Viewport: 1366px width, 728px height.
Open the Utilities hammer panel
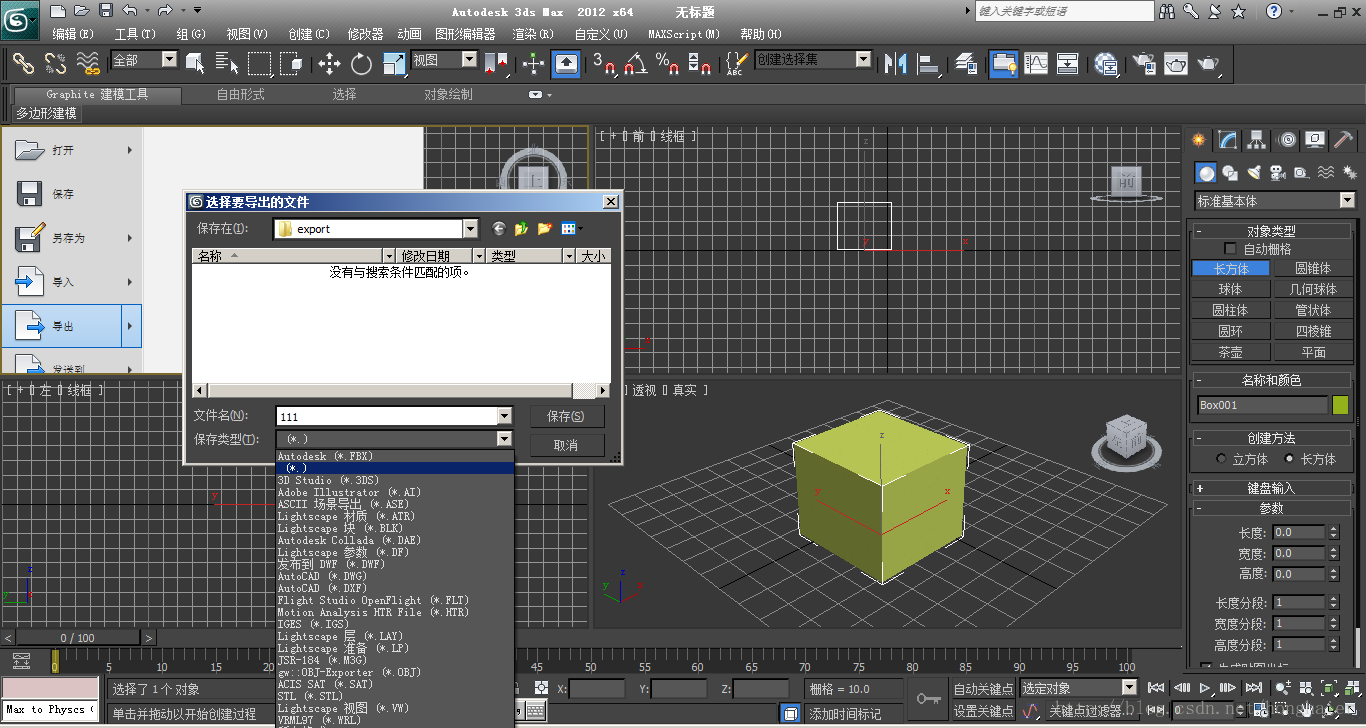[x=1343, y=140]
